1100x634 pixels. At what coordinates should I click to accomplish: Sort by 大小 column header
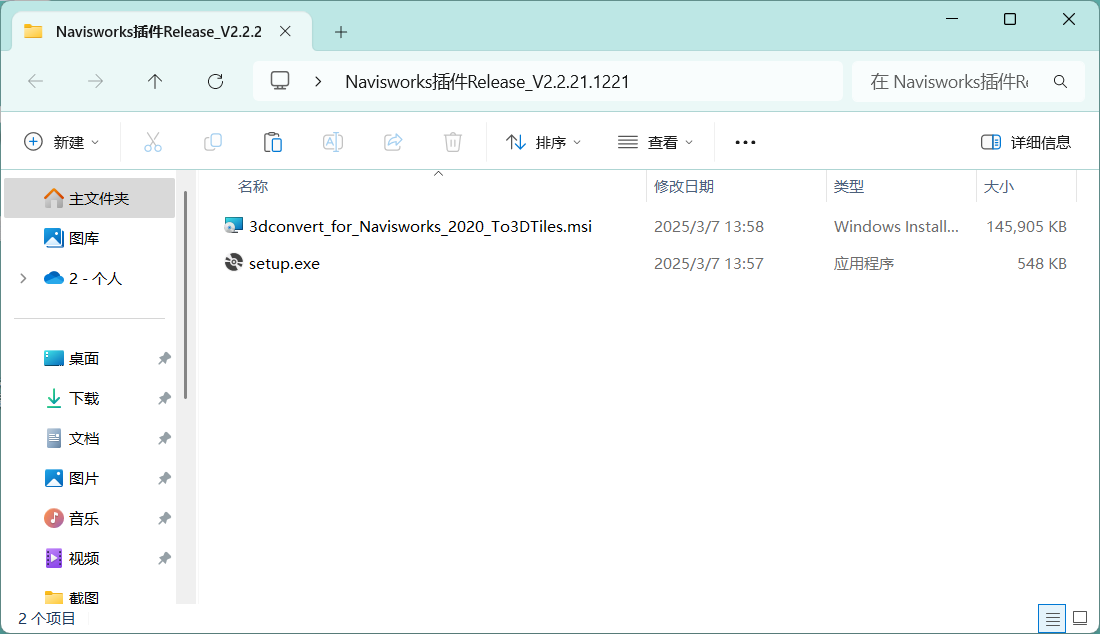(x=999, y=187)
